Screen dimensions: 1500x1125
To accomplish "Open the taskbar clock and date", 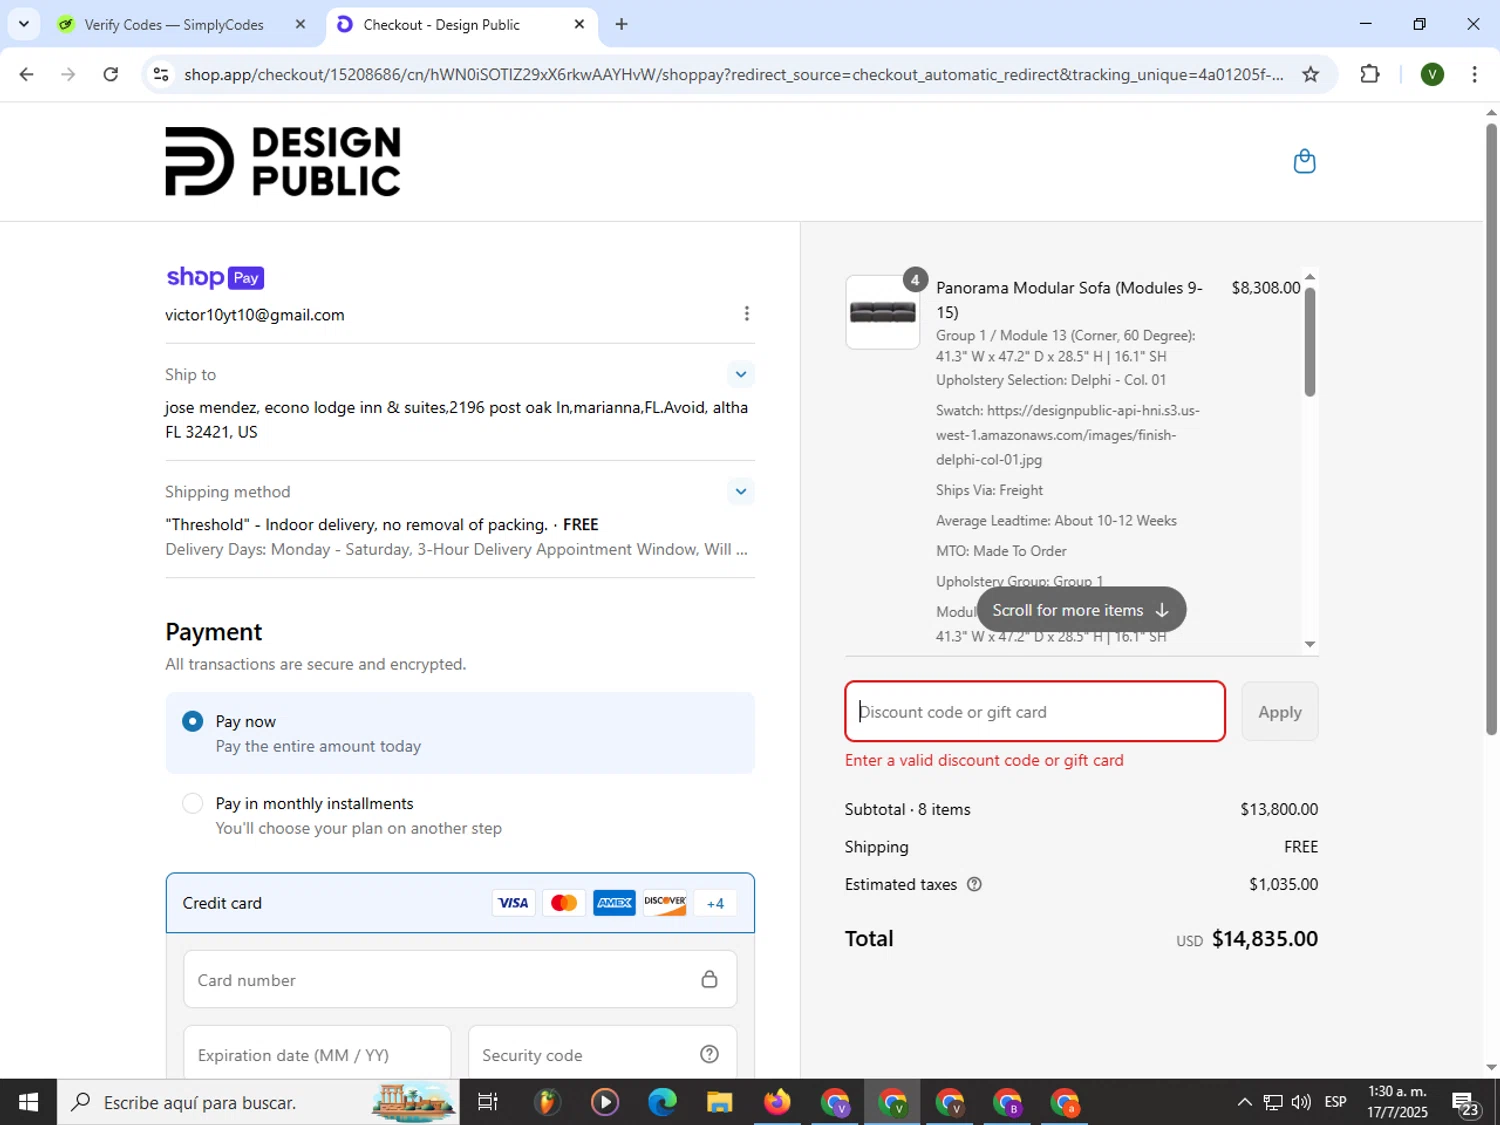I will 1397,1102.
